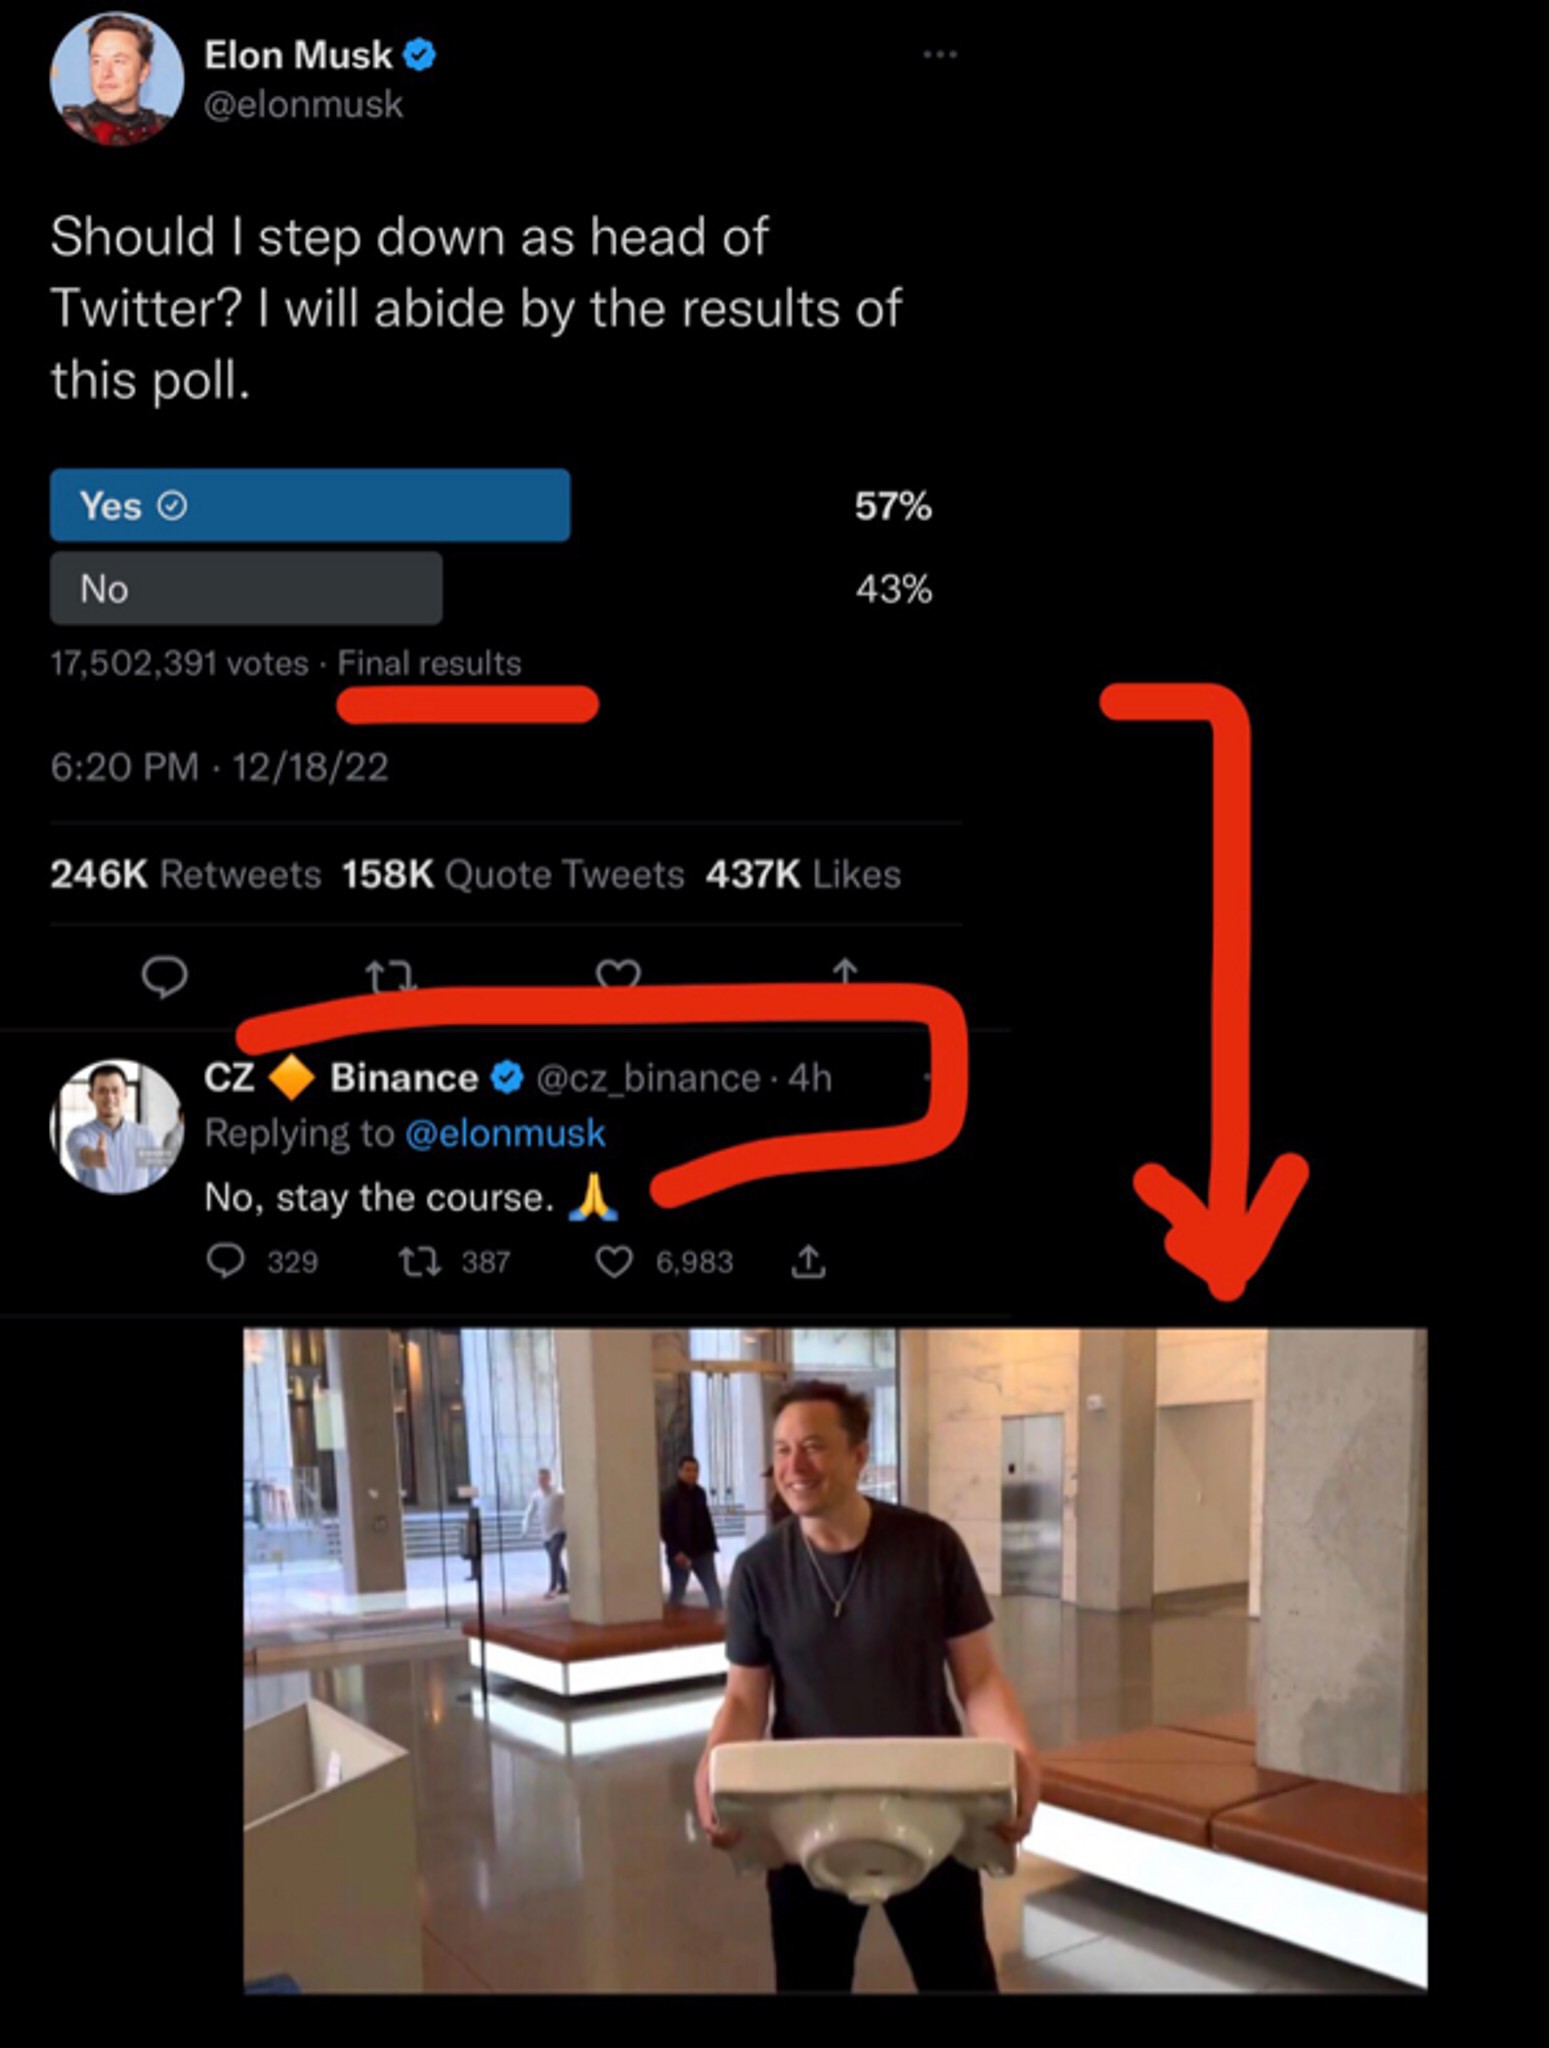This screenshot has width=1549, height=2048.
Task: Show the 437K Likes list
Action: coord(803,875)
